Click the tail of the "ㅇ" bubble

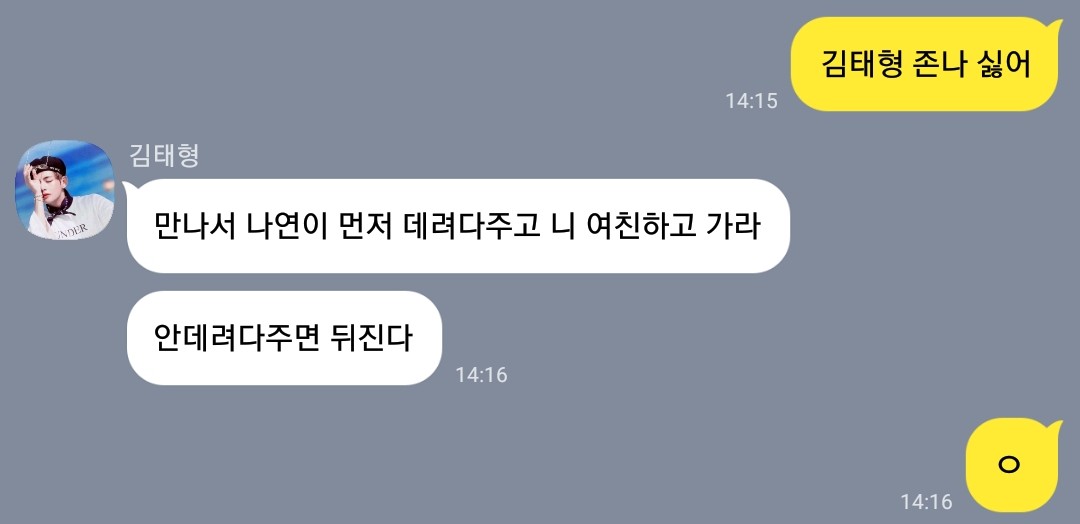(1055, 429)
